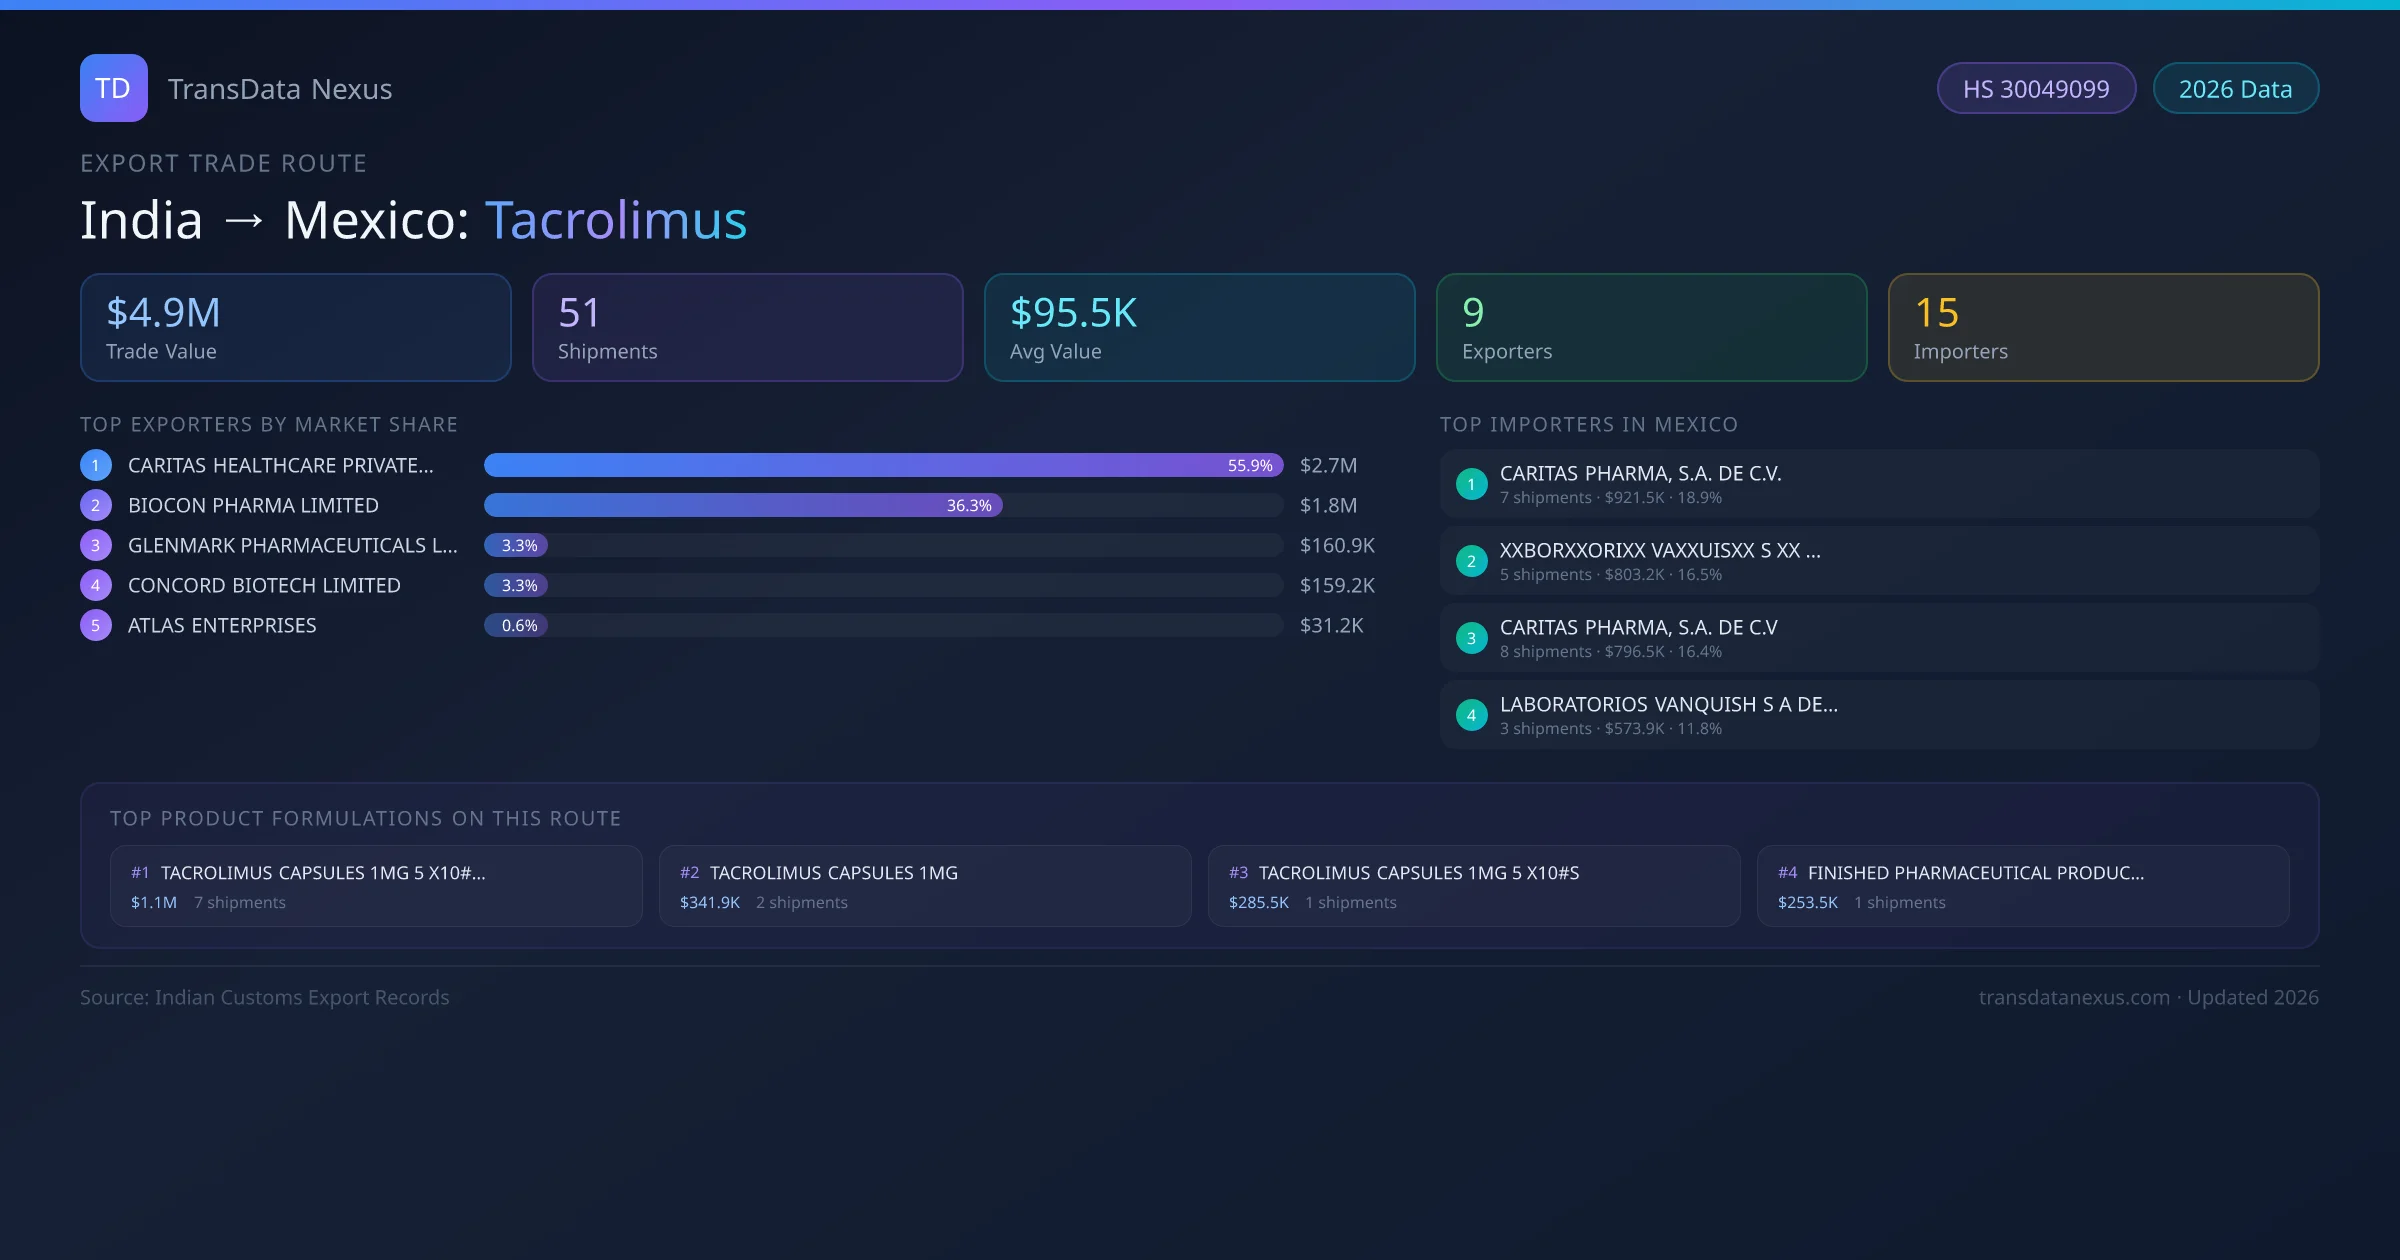Click rank 3 badge beside Glenmark Pharmaceuticals
Viewport: 2400px width, 1260px height.
(96, 545)
